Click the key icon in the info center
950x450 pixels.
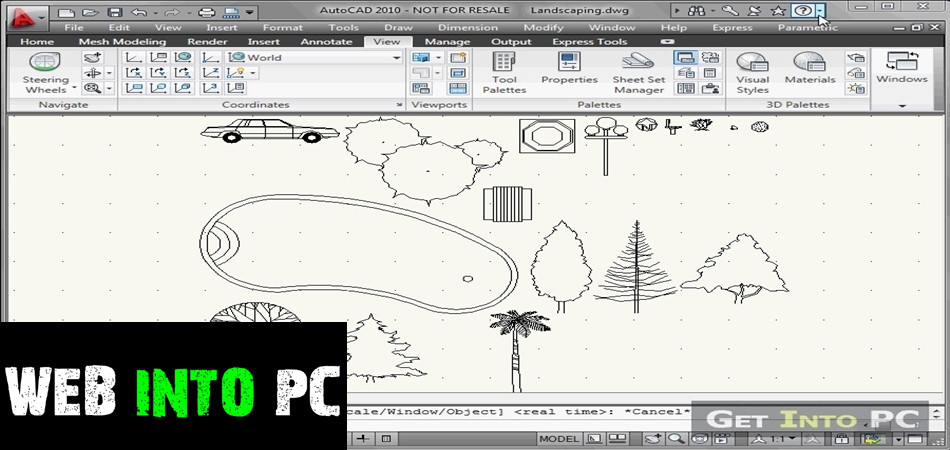click(731, 10)
